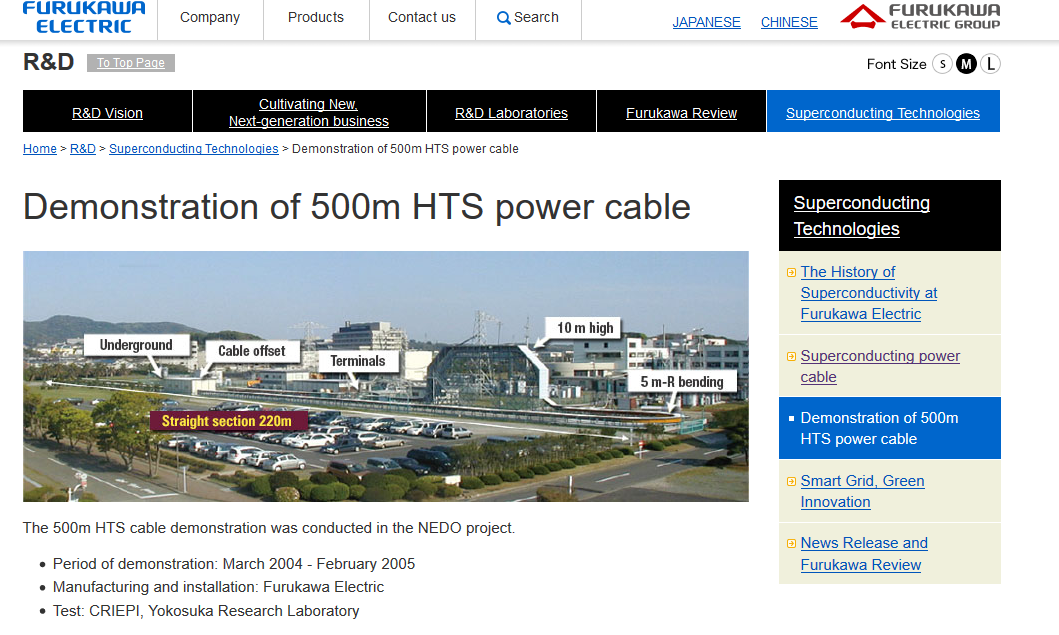
Task: Open the Products menu
Action: 316,18
